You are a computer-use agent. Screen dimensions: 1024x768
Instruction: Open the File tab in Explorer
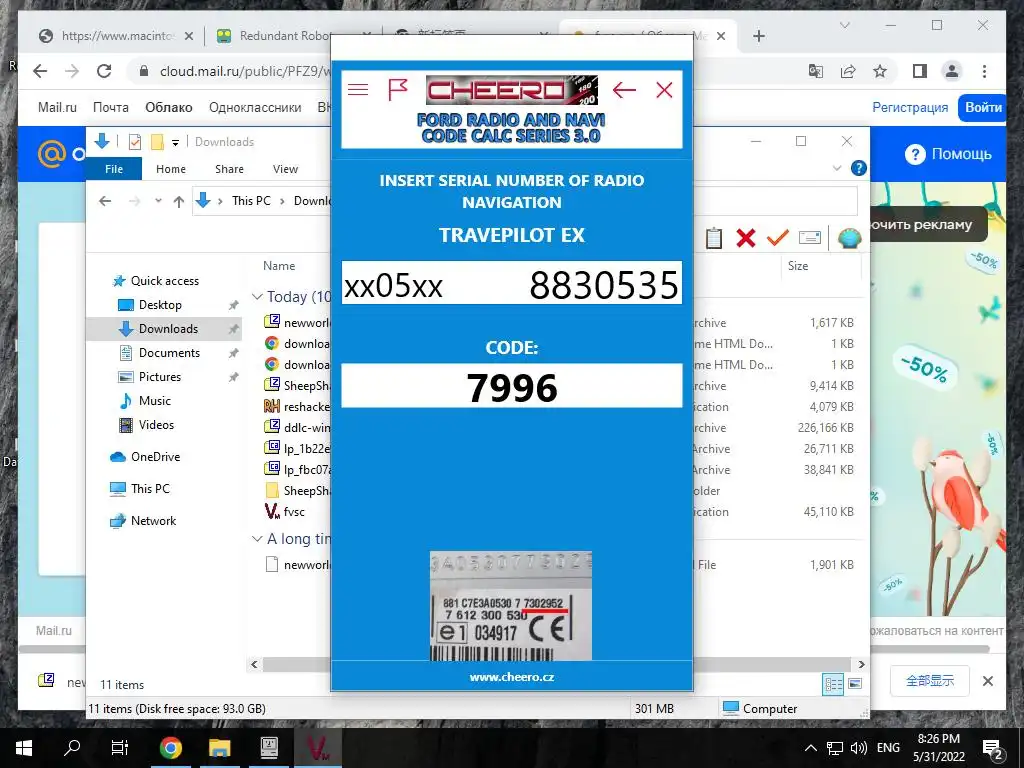click(114, 168)
